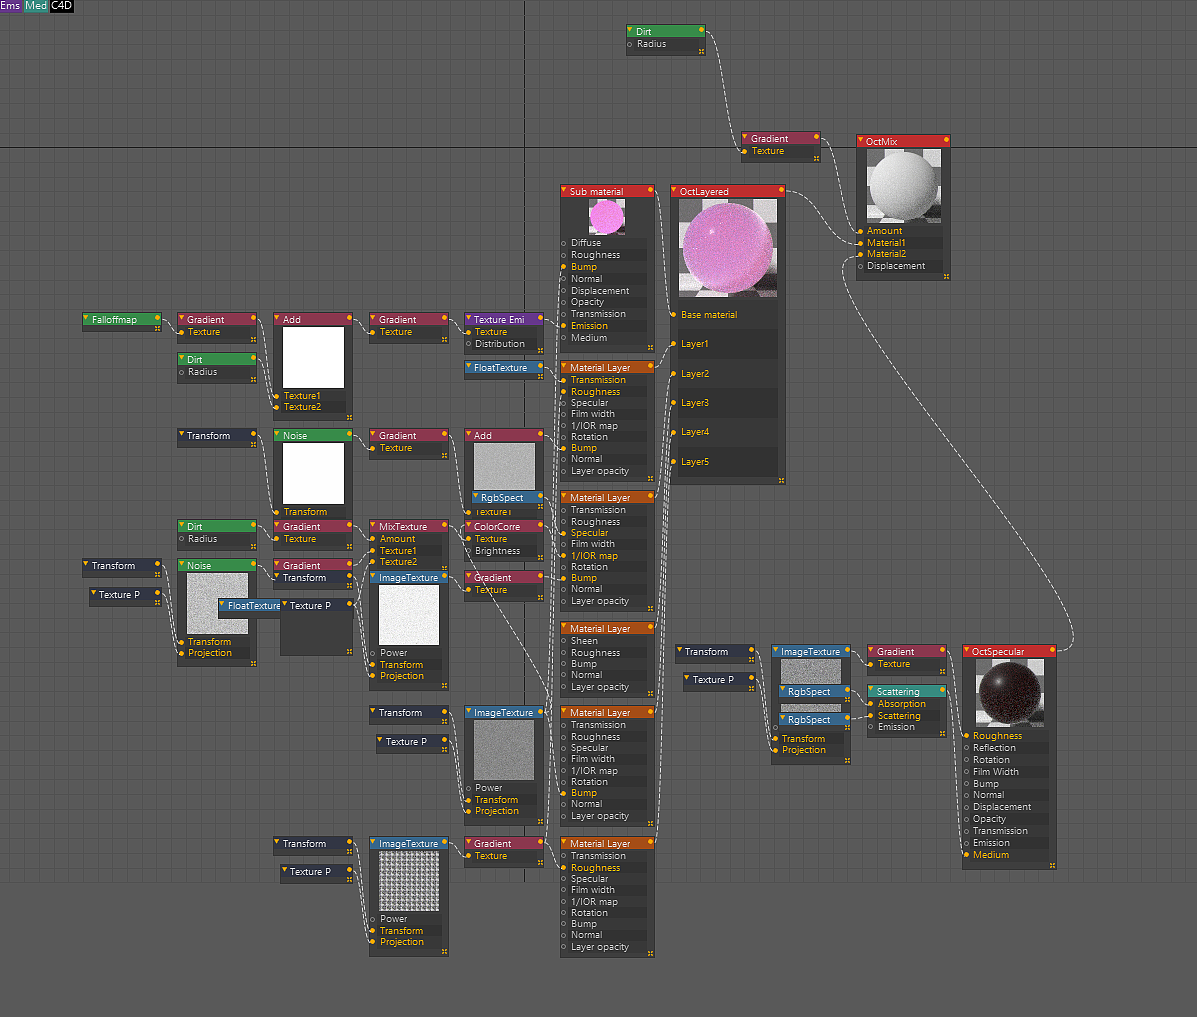Click the Base material port on OctLayered
The image size is (1197, 1017).
click(x=673, y=315)
